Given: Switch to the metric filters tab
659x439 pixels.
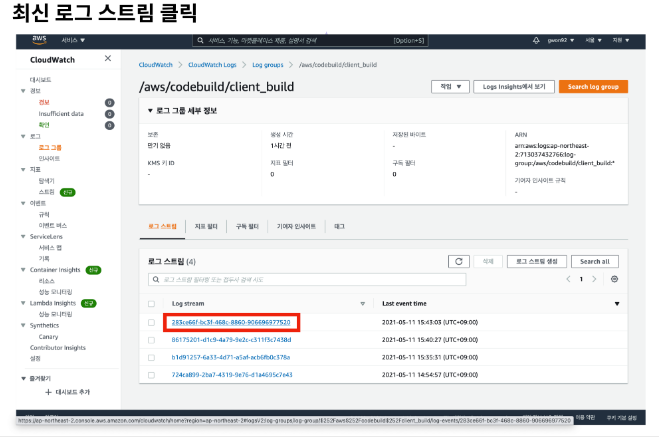Looking at the screenshot, I should pyautogui.click(x=206, y=226).
